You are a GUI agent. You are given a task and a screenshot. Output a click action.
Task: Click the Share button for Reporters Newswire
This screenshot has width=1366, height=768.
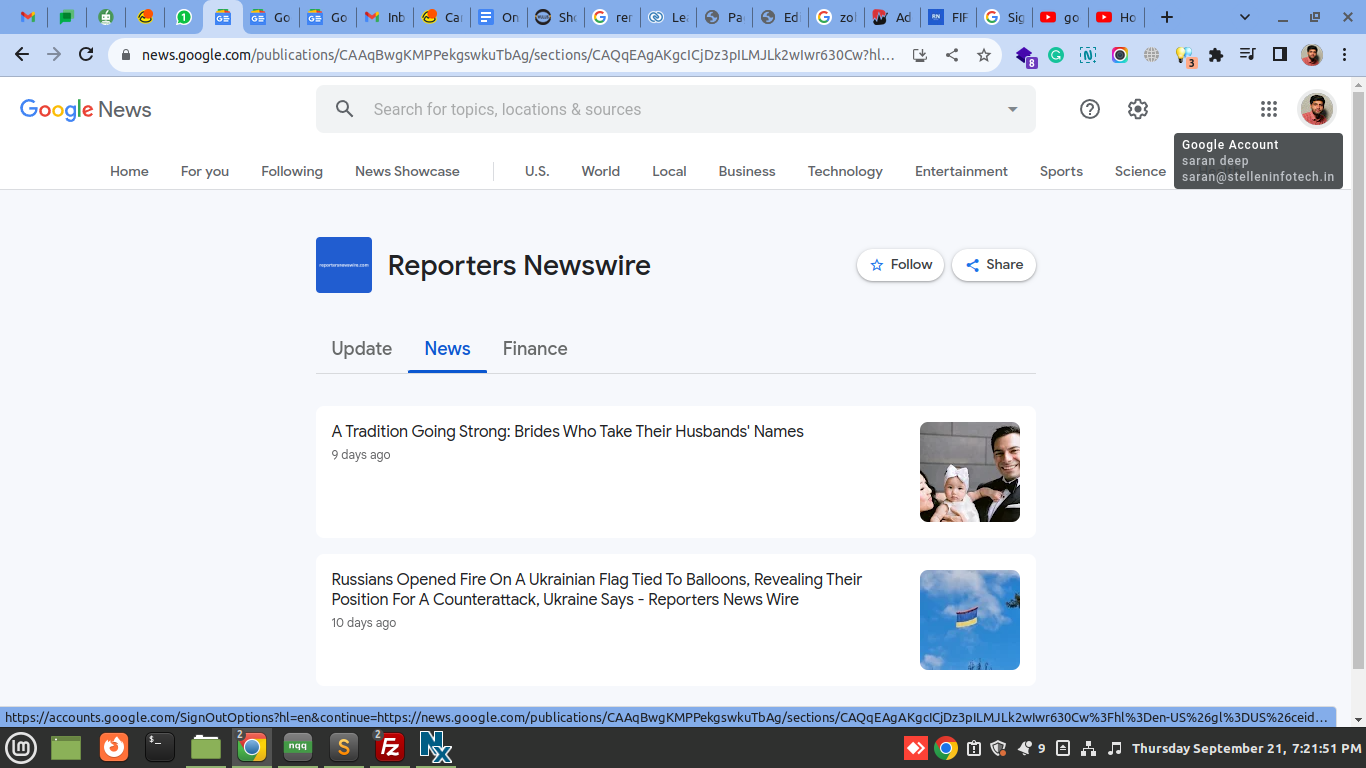(x=994, y=265)
